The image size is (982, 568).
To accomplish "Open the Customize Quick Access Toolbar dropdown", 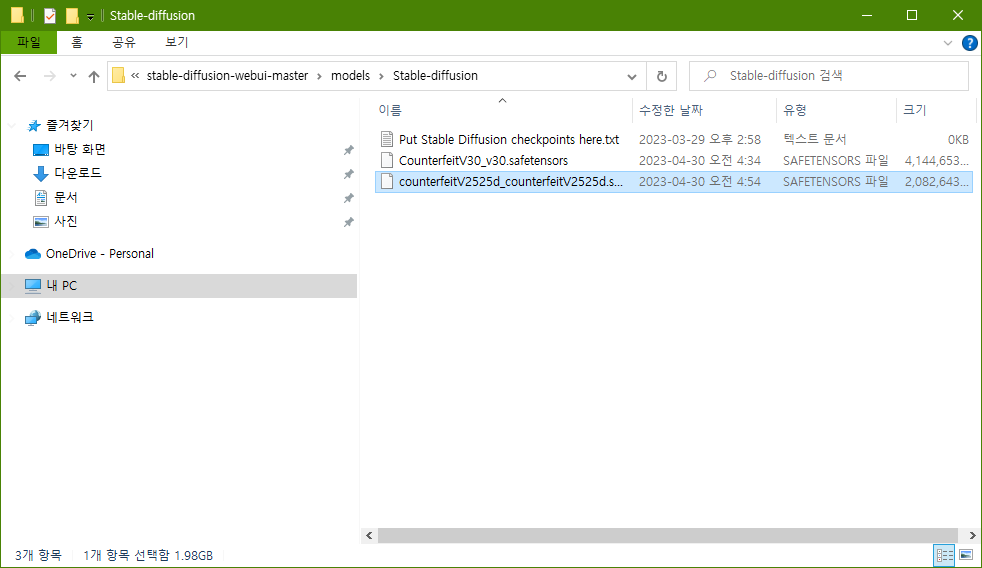I will coord(90,17).
